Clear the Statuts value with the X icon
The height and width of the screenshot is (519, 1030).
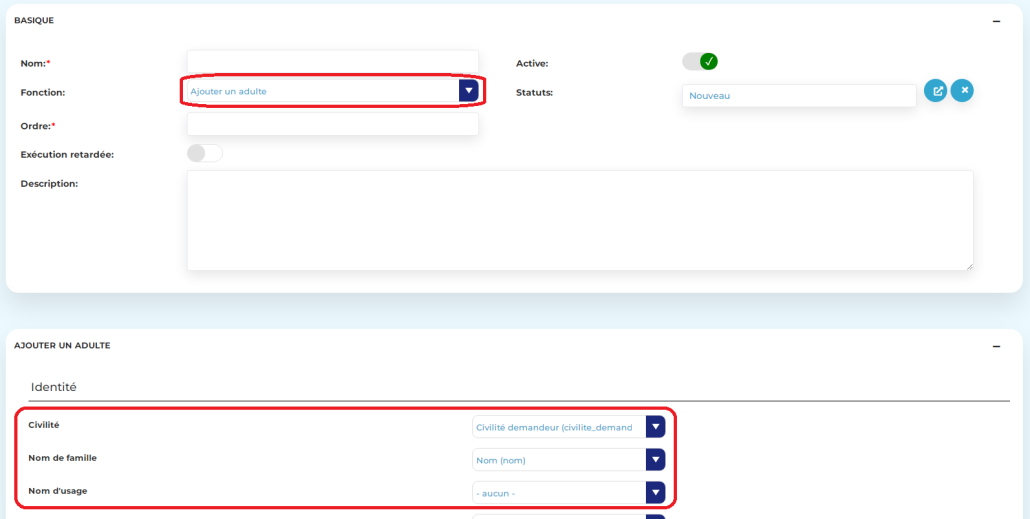962,91
